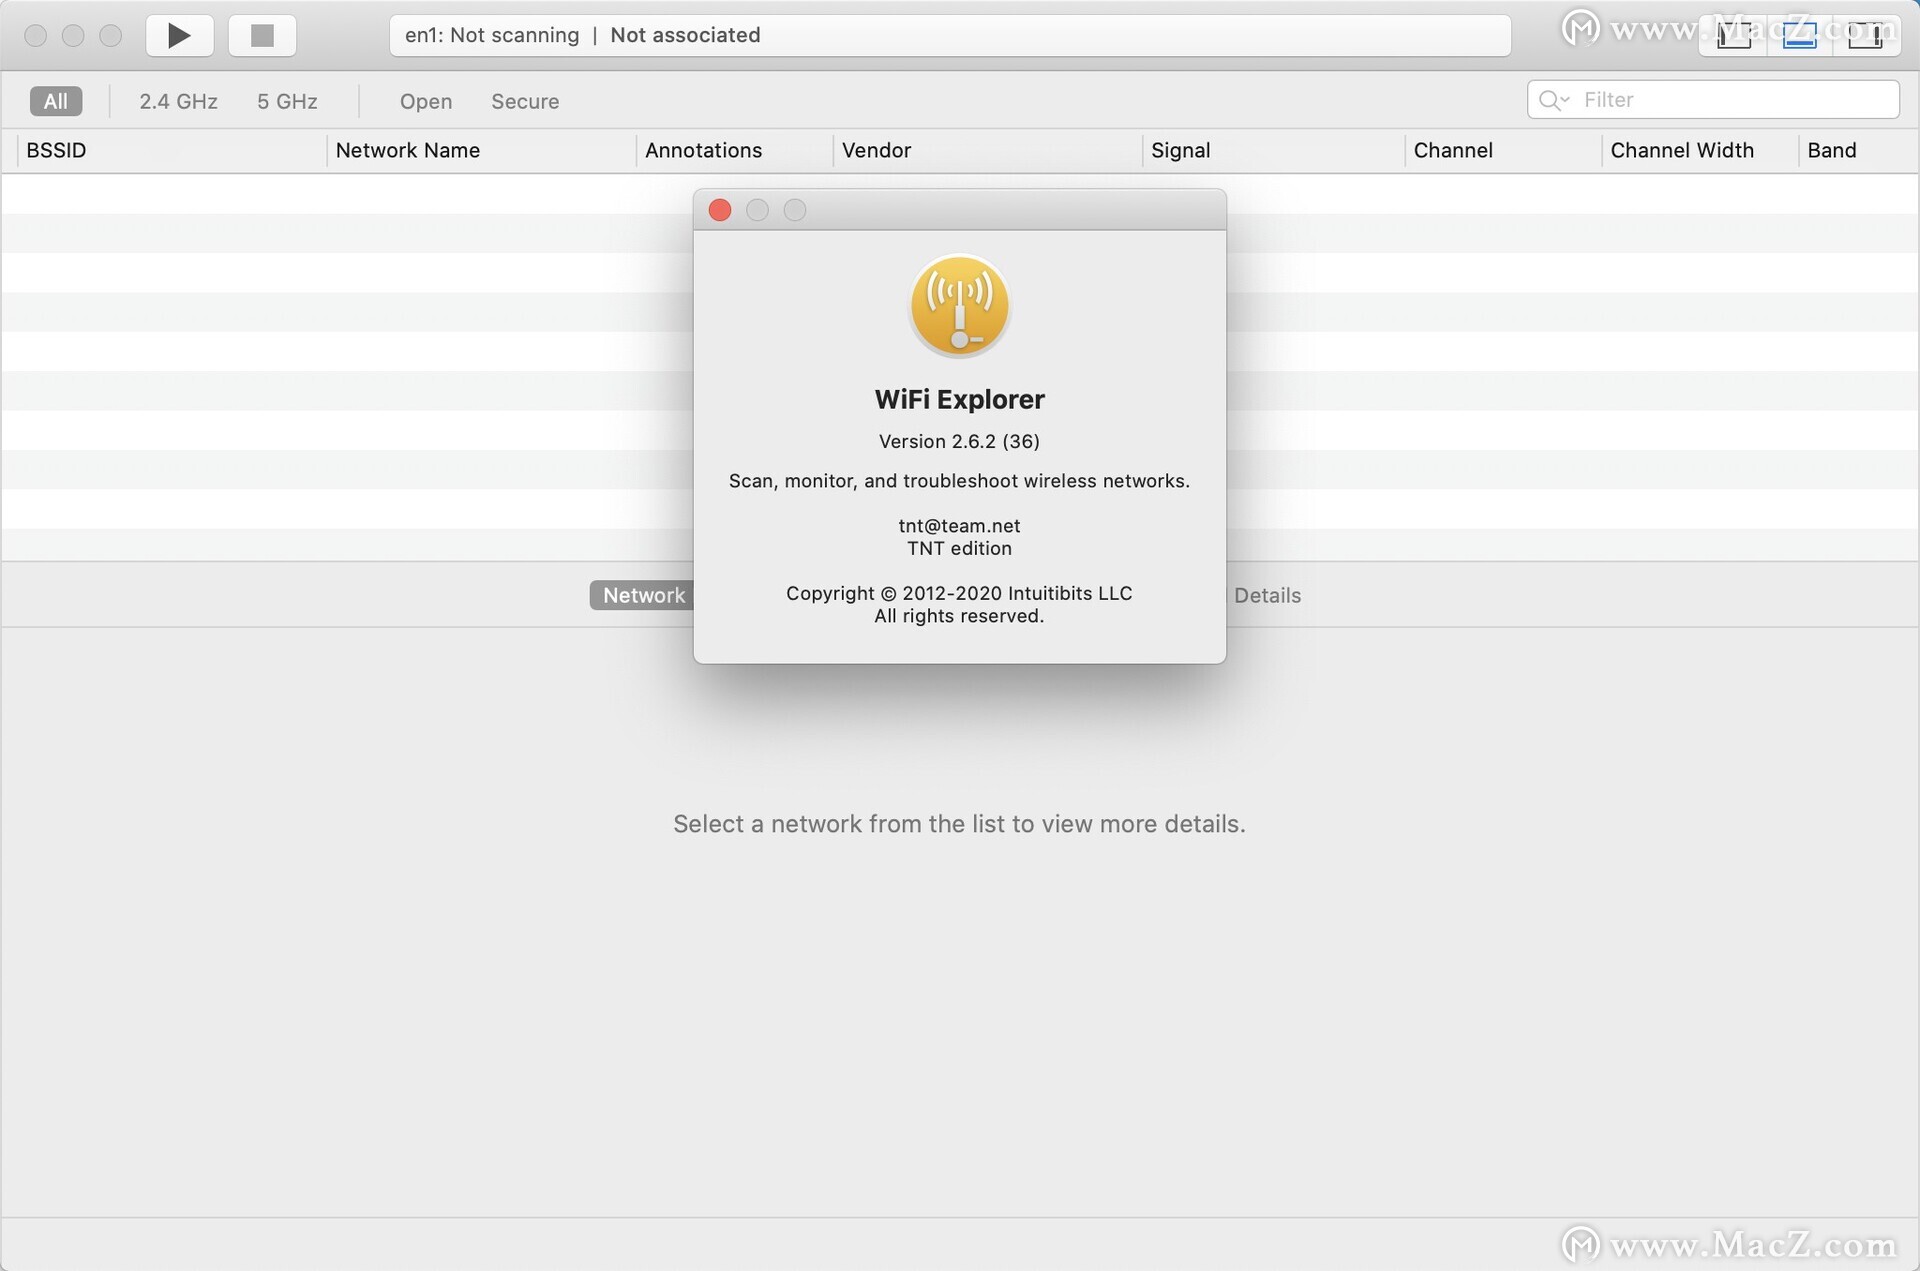Open the filter search magnifier dropdown
Image resolution: width=1920 pixels, height=1271 pixels.
point(1553,100)
